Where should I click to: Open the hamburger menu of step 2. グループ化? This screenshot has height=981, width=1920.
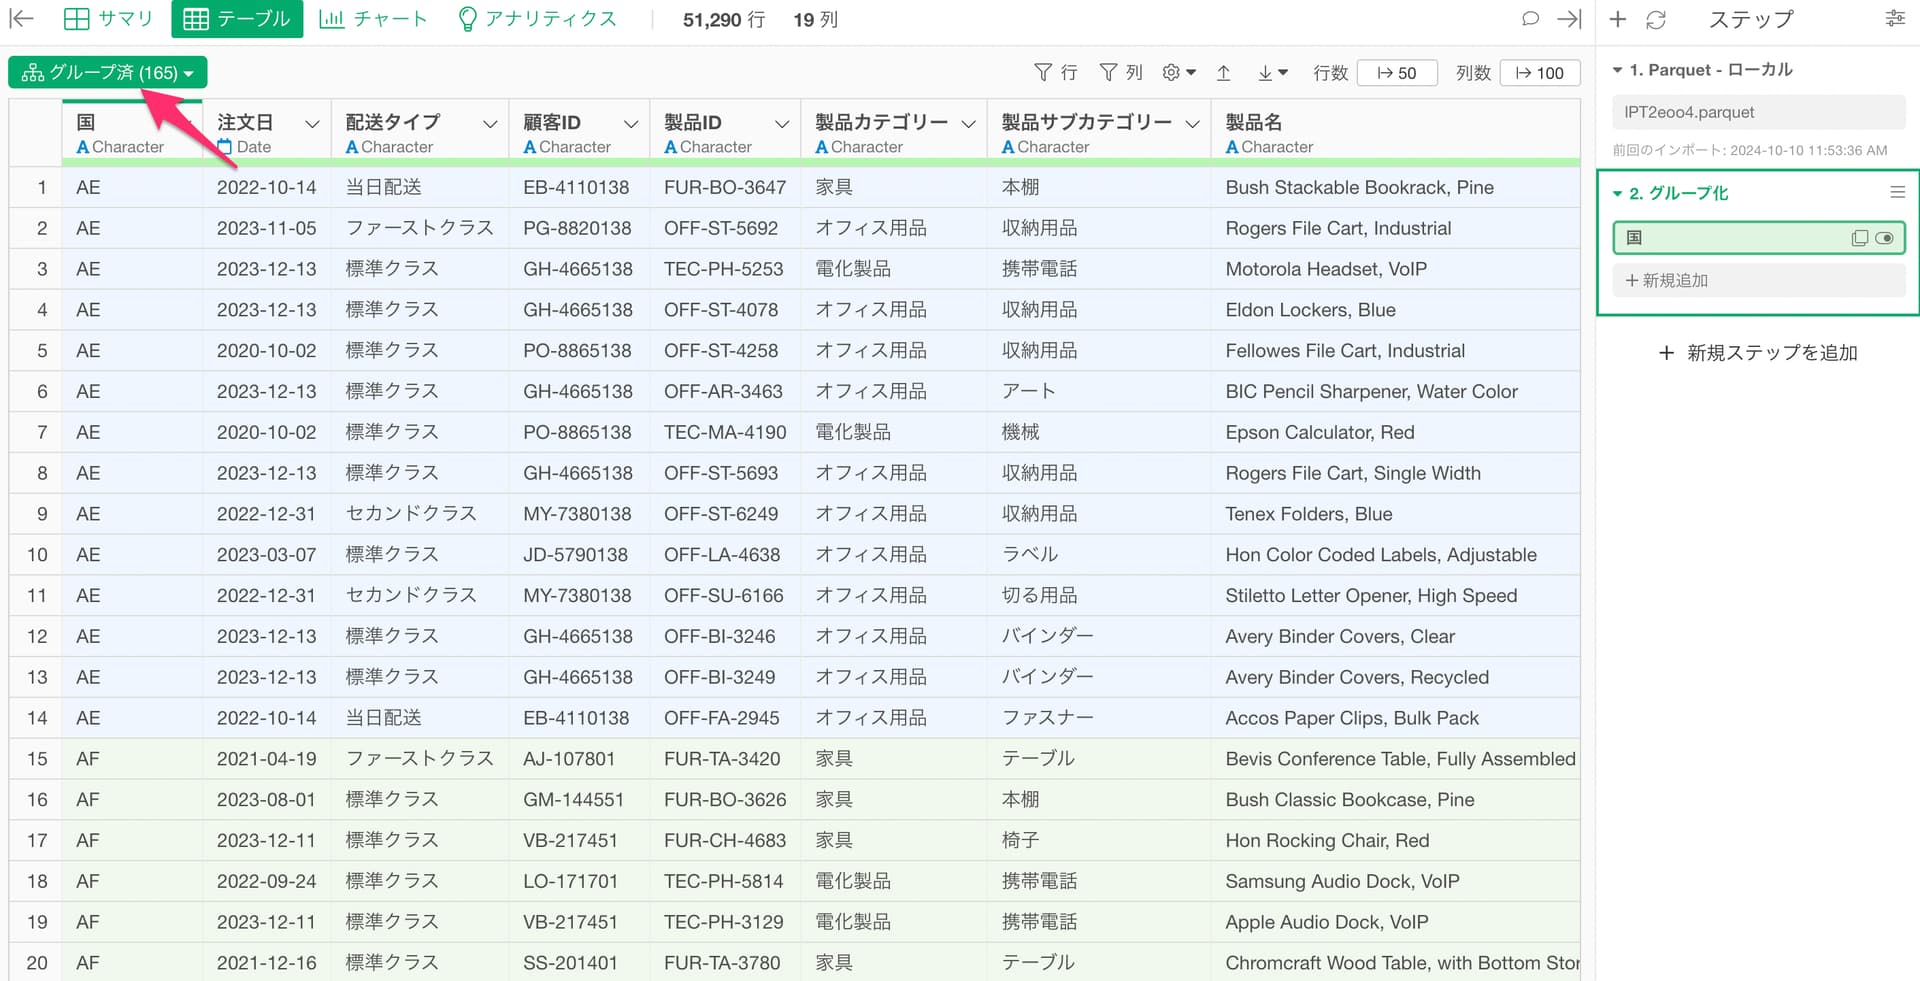coord(1897,192)
